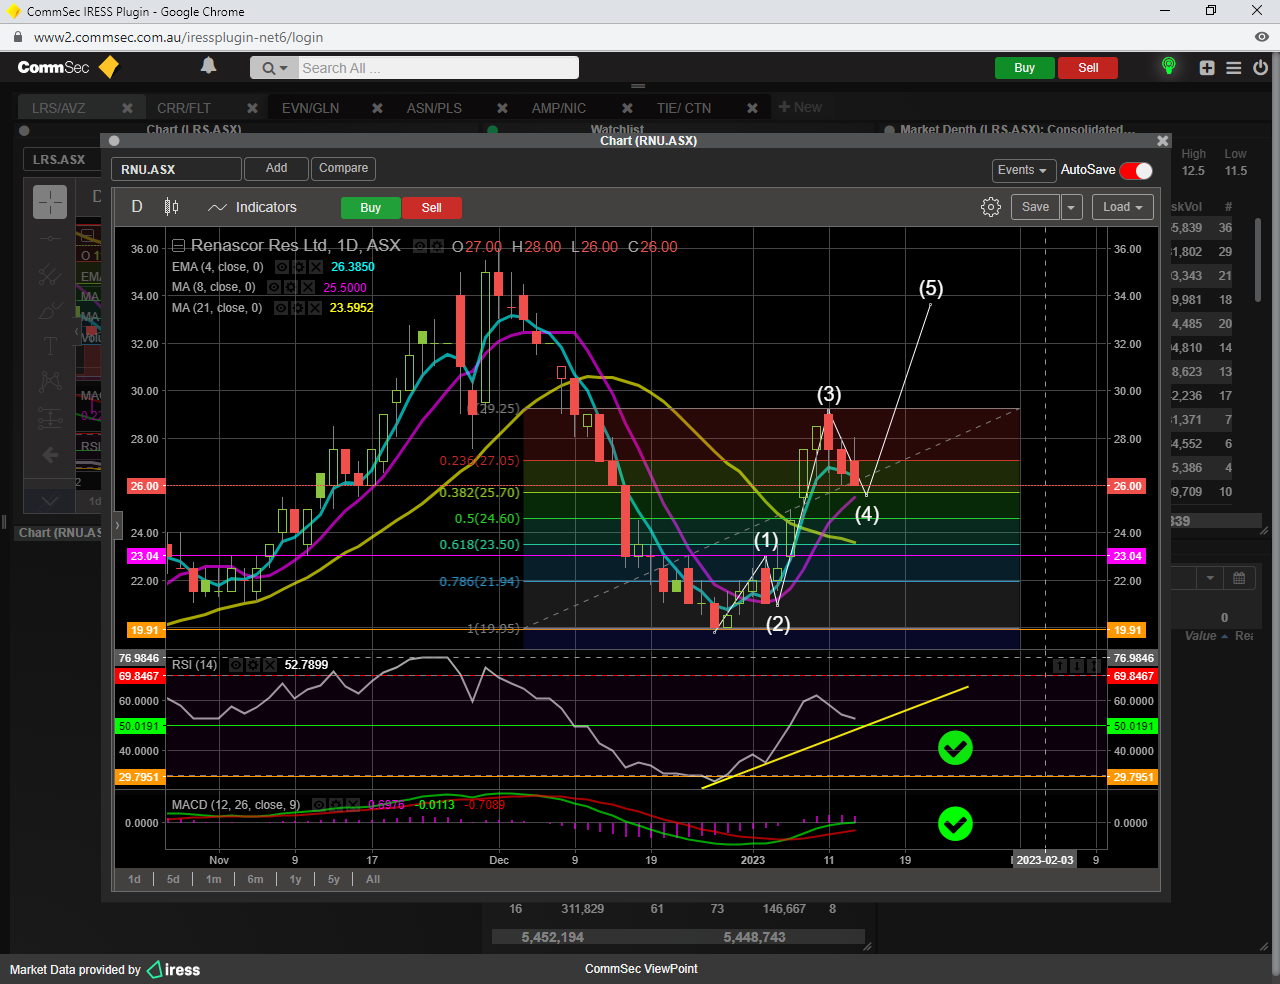Toggle visibility of EMA (4, close, 0)
The width and height of the screenshot is (1280, 984).
282,267
